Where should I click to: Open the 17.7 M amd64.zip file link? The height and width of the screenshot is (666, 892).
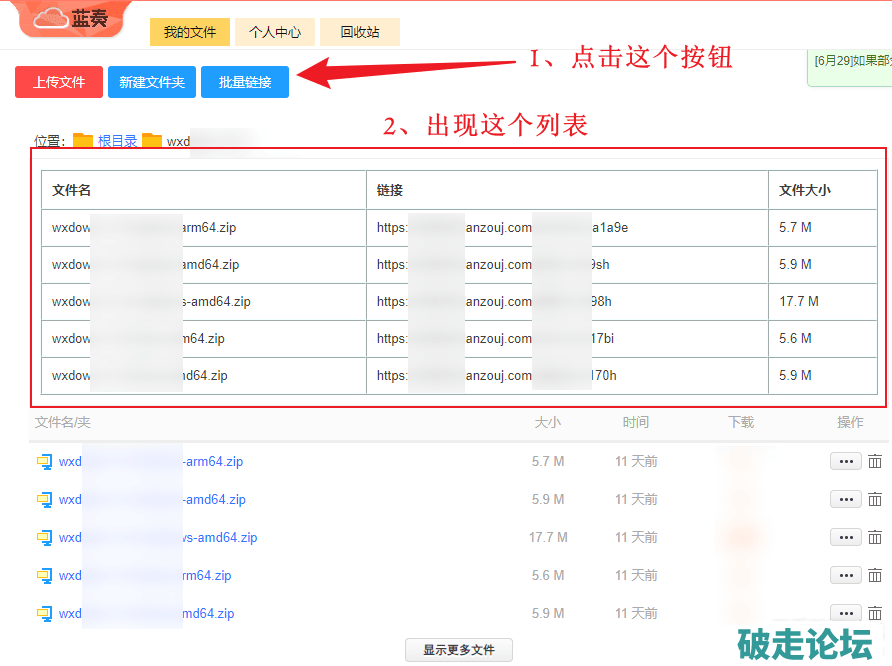click(x=220, y=538)
